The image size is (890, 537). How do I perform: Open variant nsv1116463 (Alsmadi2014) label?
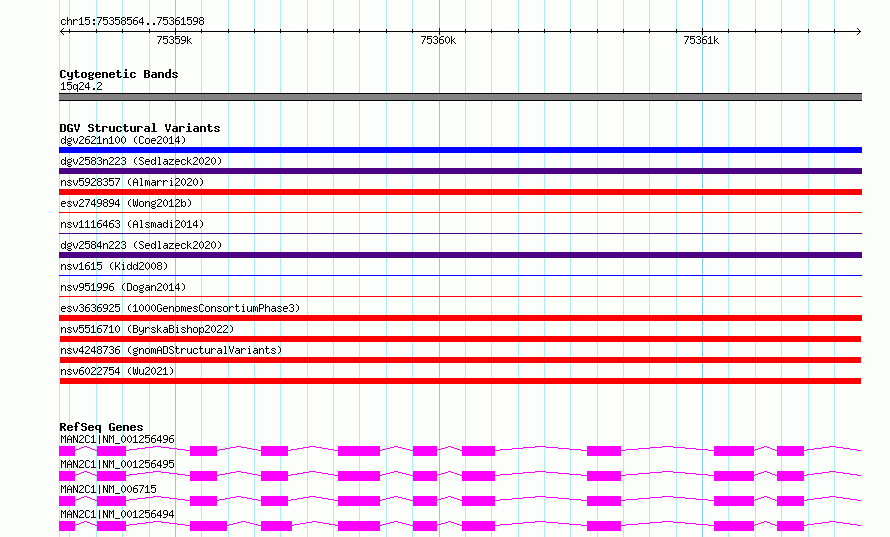point(132,224)
